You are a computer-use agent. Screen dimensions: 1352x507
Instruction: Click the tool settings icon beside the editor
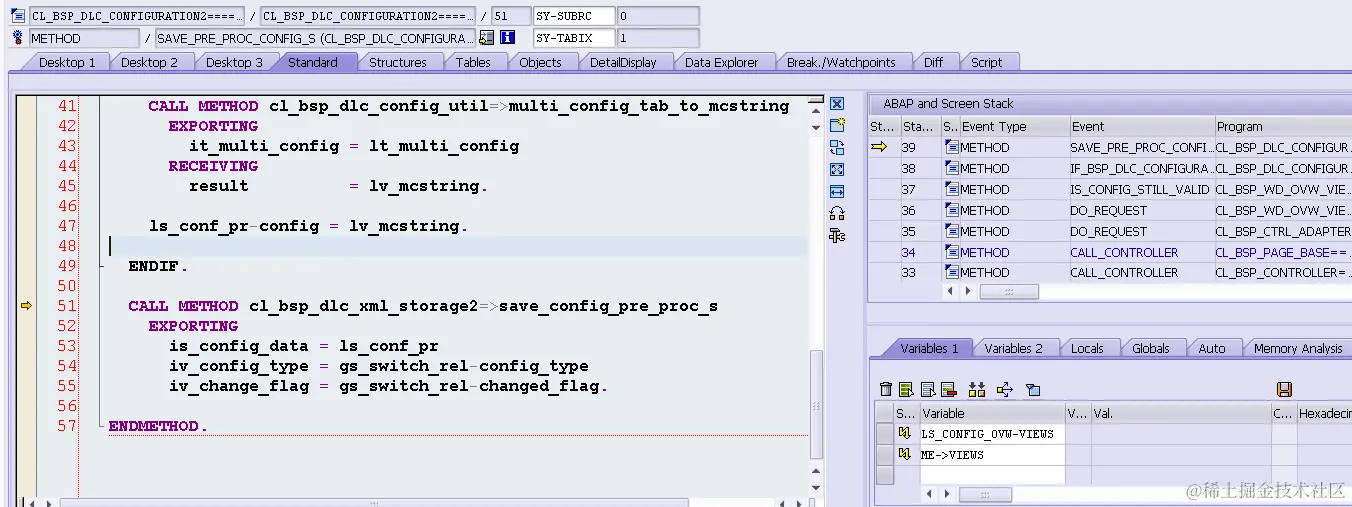click(837, 236)
